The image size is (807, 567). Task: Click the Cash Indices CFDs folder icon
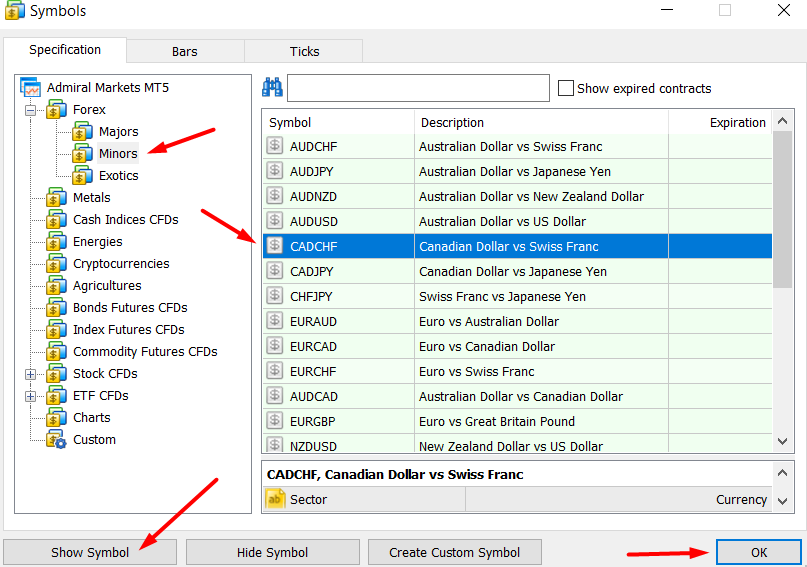(x=56, y=220)
